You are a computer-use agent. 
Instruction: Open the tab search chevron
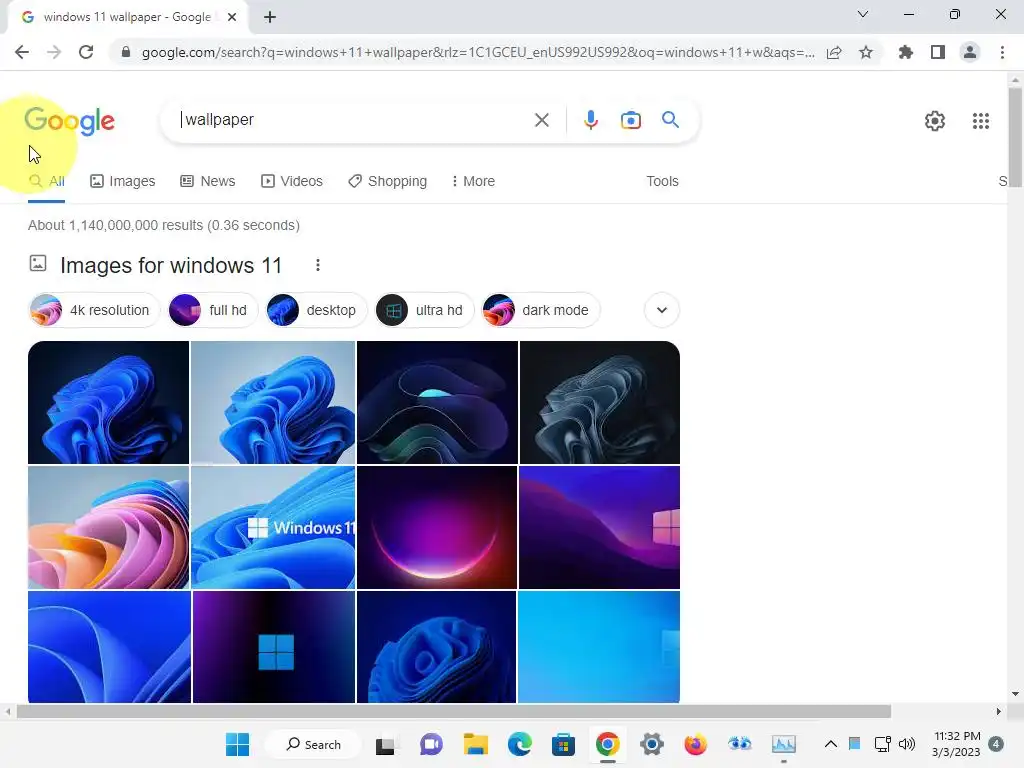863,14
